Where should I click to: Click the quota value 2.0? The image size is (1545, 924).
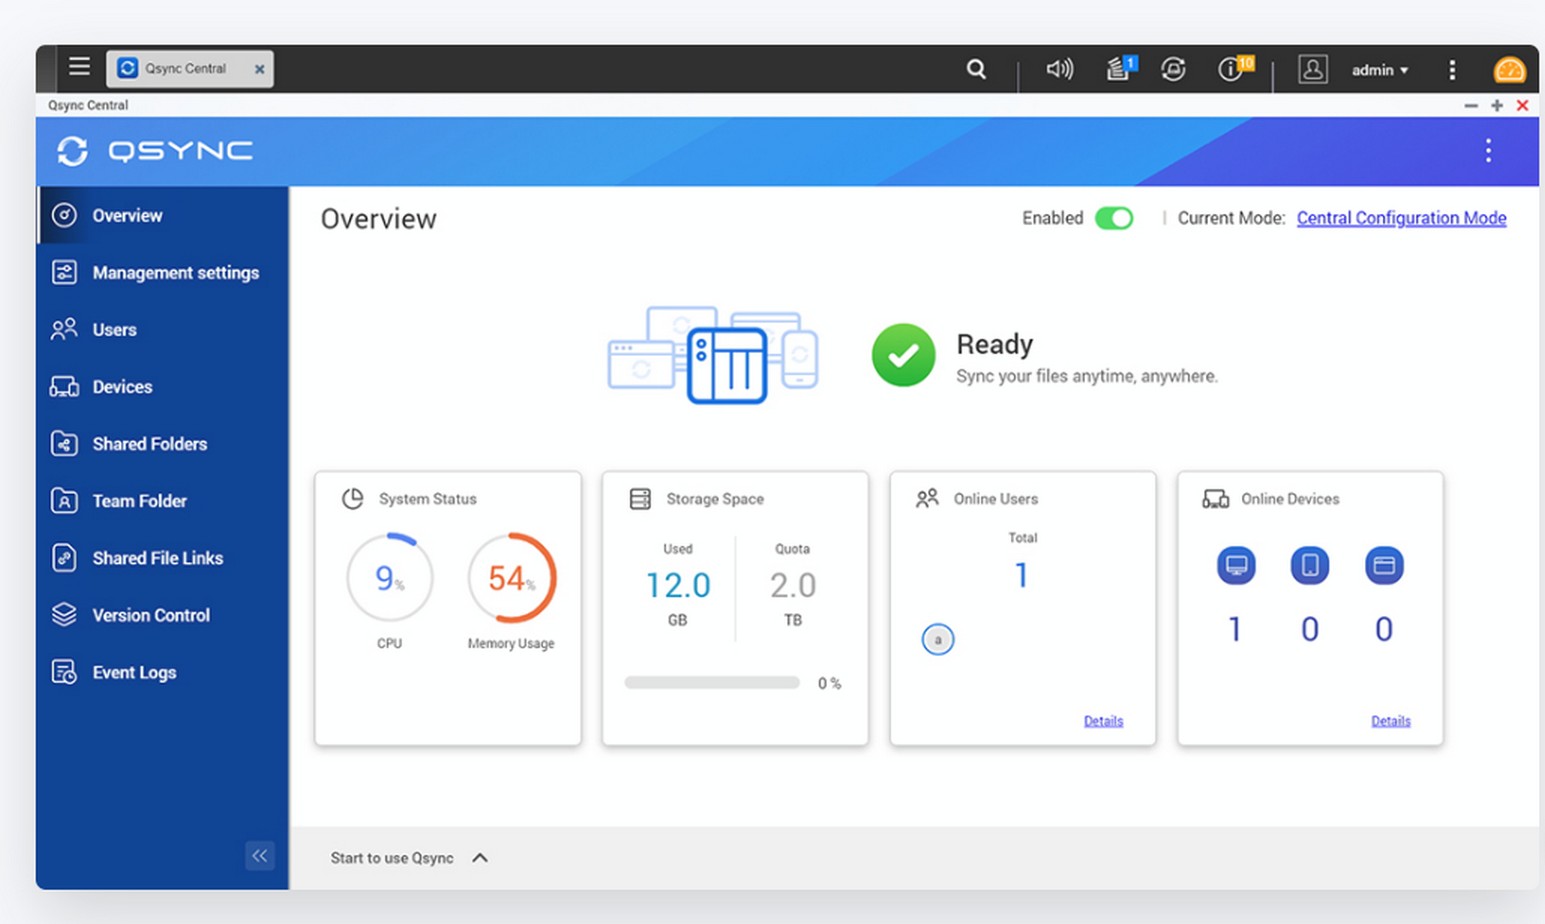click(793, 585)
